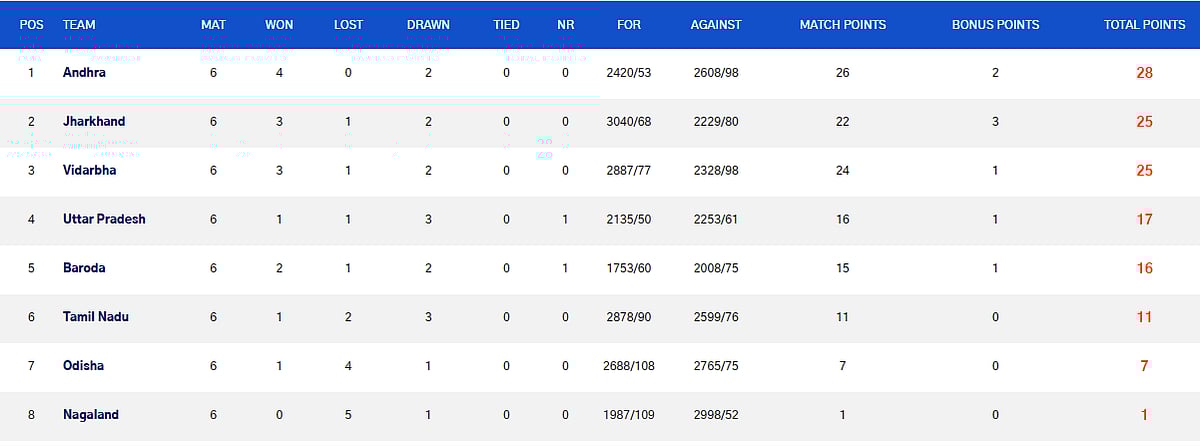1200x447 pixels.
Task: Select the Vidarbha team name
Action: (89, 171)
